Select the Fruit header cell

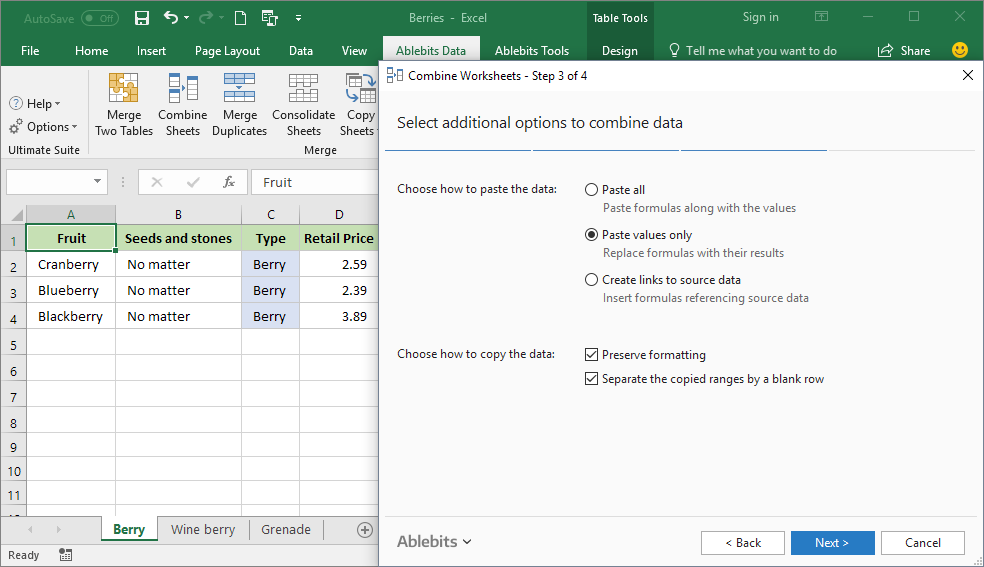coord(71,238)
